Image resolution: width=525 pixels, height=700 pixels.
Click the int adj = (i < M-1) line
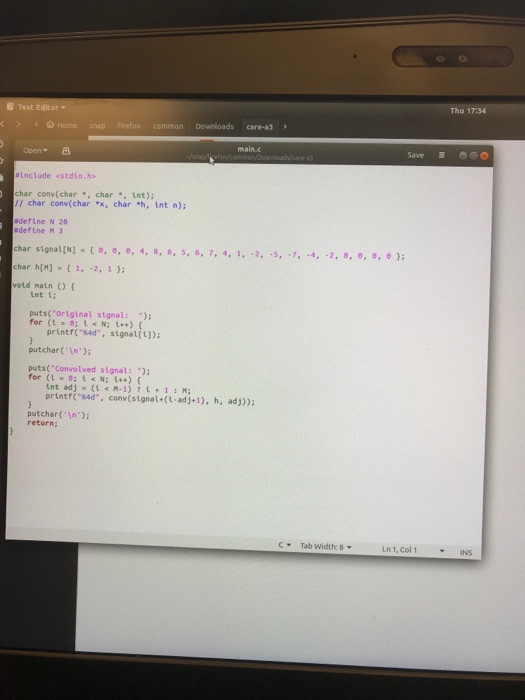(118, 388)
